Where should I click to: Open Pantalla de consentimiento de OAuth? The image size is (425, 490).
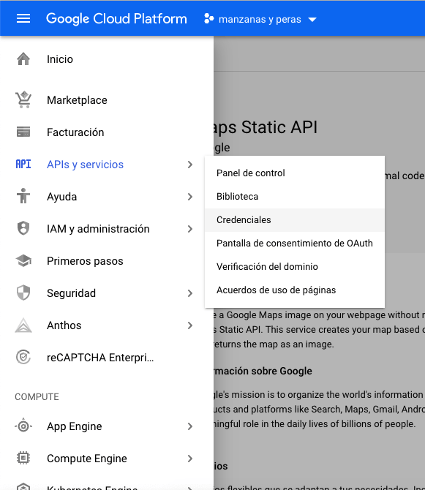[295, 243]
